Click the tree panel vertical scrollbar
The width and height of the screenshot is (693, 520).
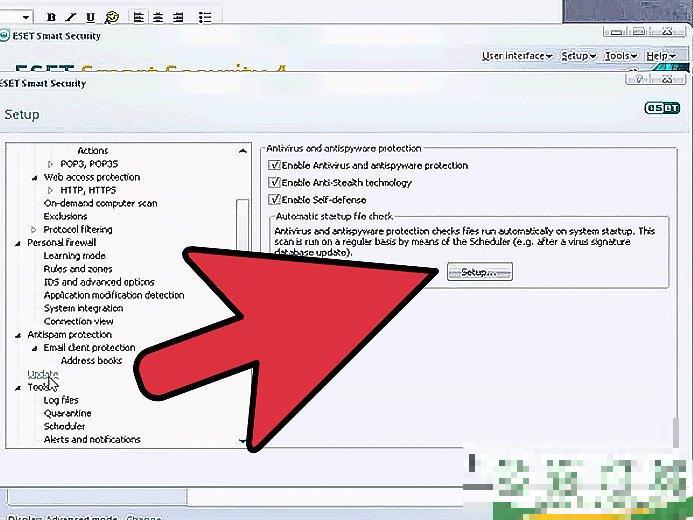(x=242, y=220)
